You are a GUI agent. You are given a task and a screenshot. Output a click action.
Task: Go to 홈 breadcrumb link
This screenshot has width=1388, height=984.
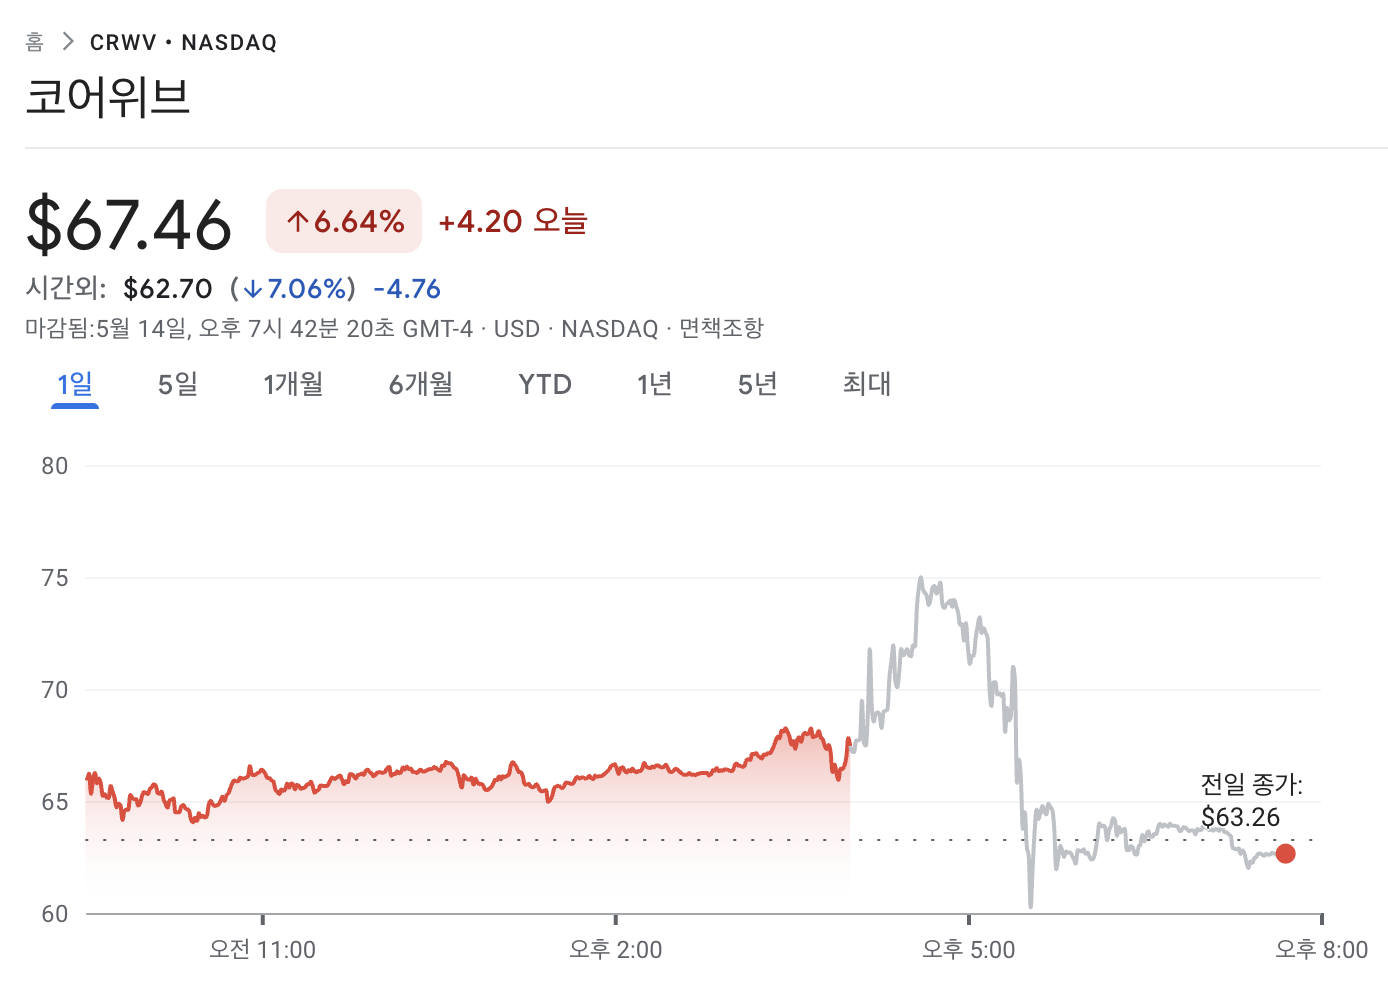[x=35, y=42]
